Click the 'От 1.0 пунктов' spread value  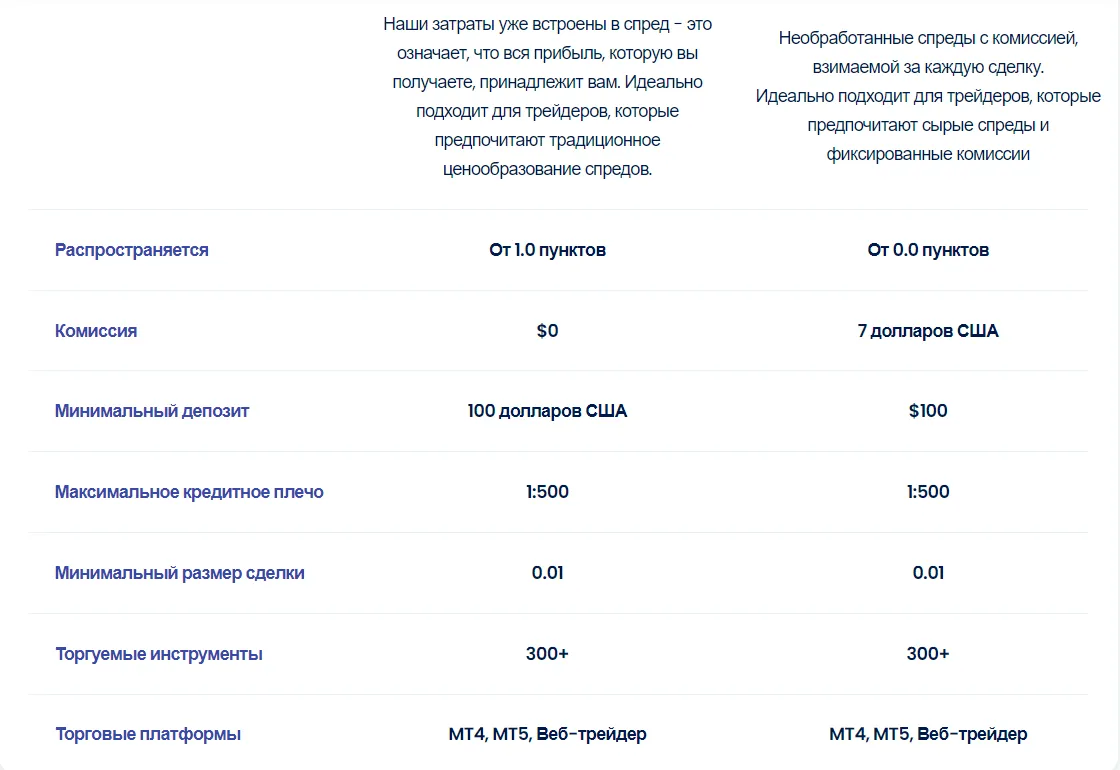coord(547,250)
